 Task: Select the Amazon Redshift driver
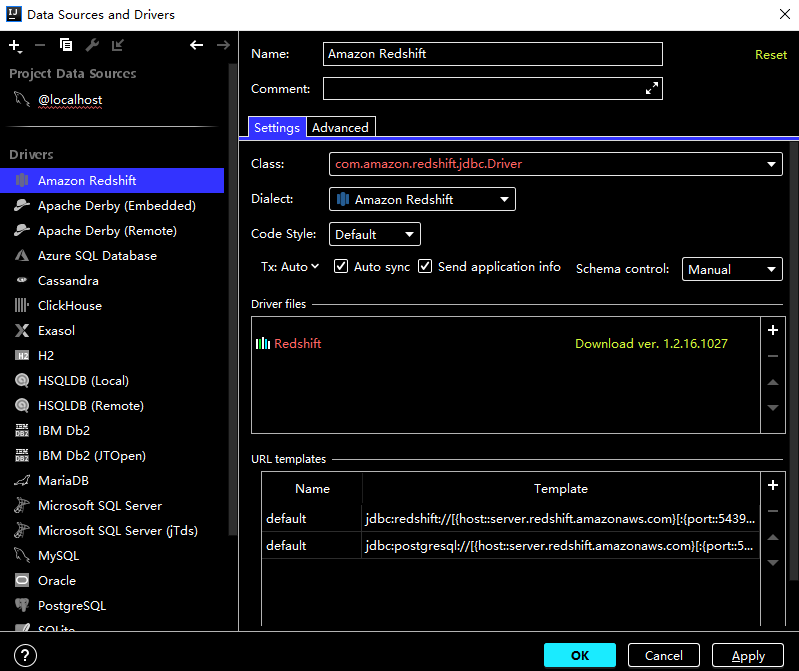tap(112, 180)
